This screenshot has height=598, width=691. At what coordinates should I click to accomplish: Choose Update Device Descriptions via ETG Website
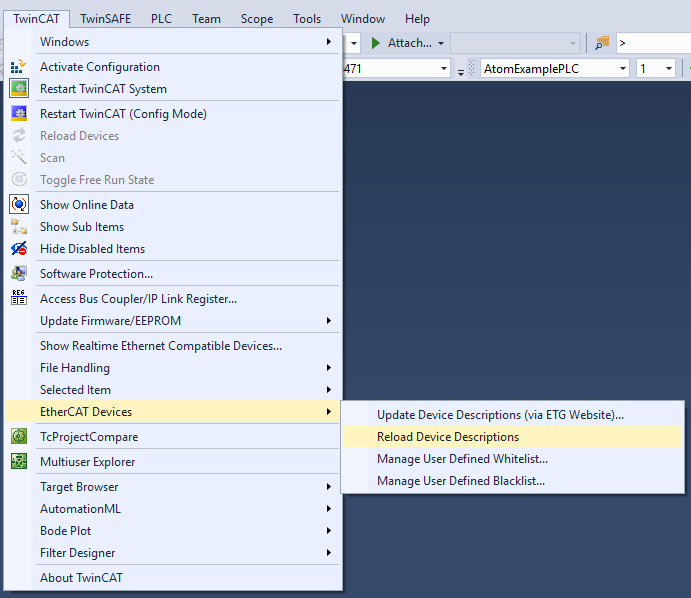[500, 414]
